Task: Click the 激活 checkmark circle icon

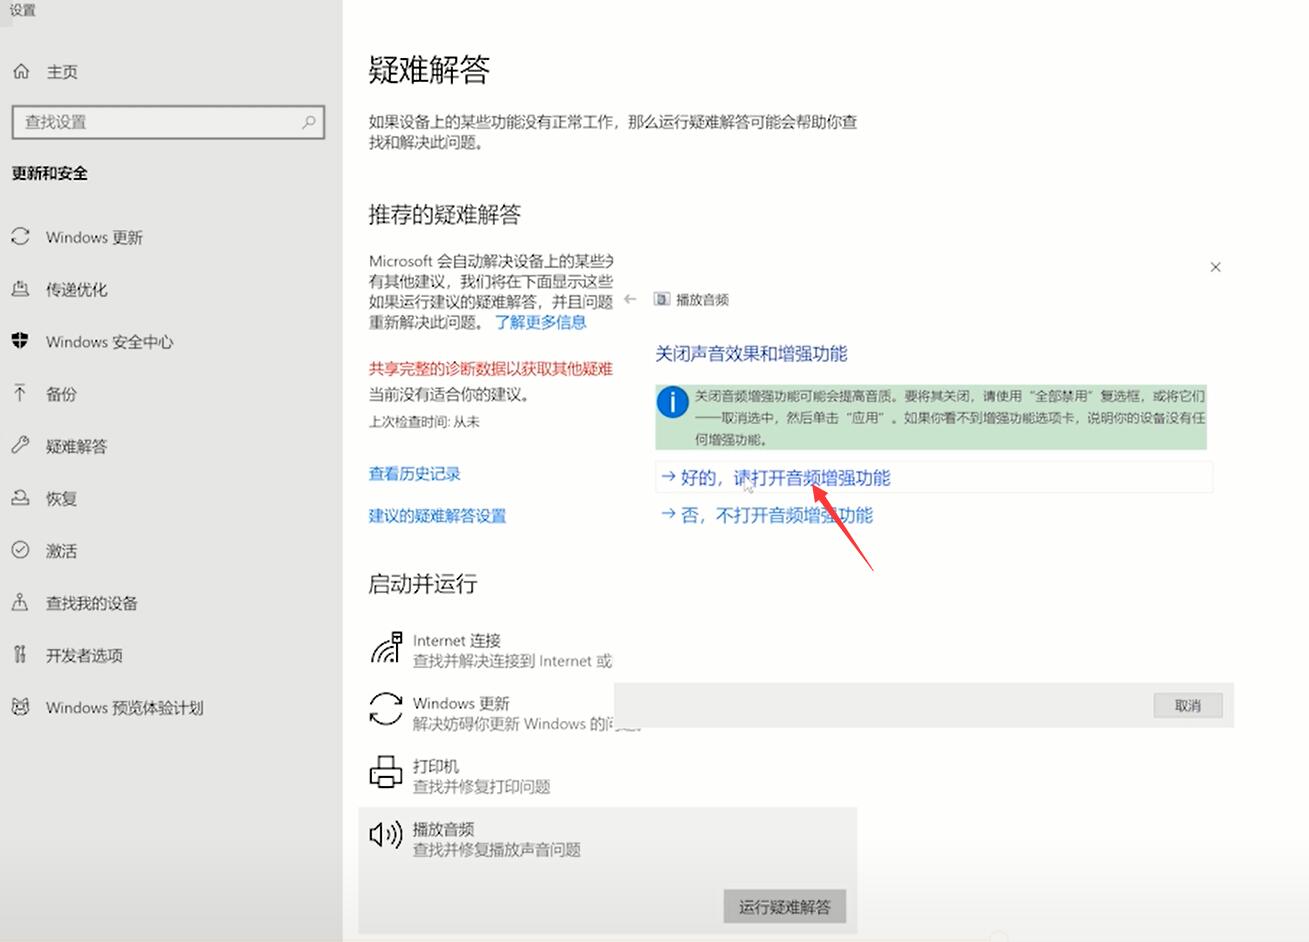Action: [x=20, y=550]
